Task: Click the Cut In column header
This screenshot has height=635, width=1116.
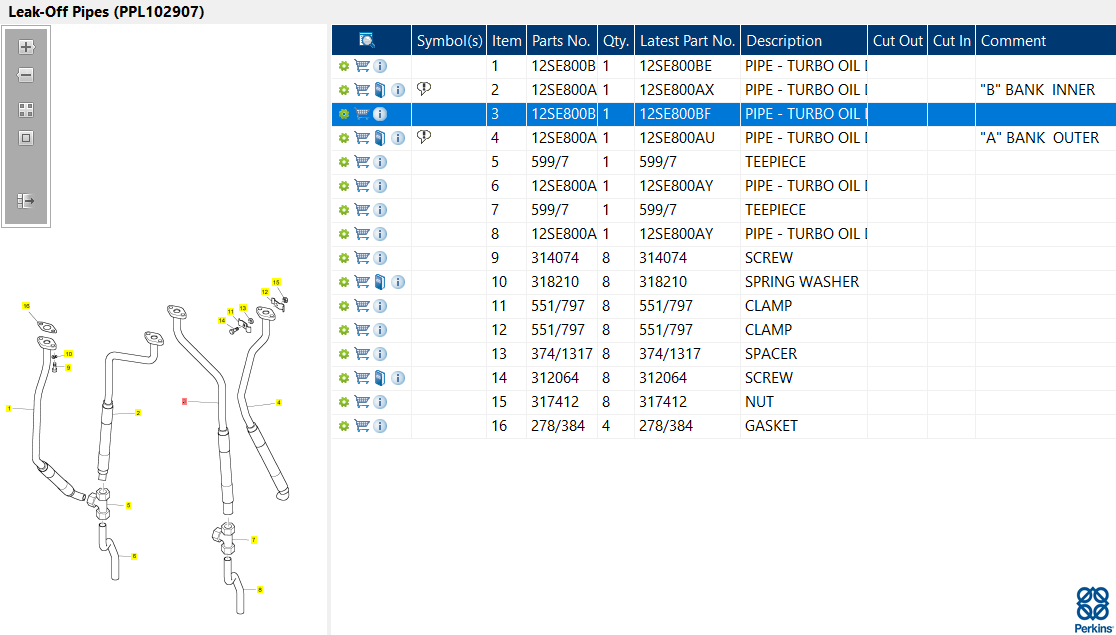Action: (952, 41)
